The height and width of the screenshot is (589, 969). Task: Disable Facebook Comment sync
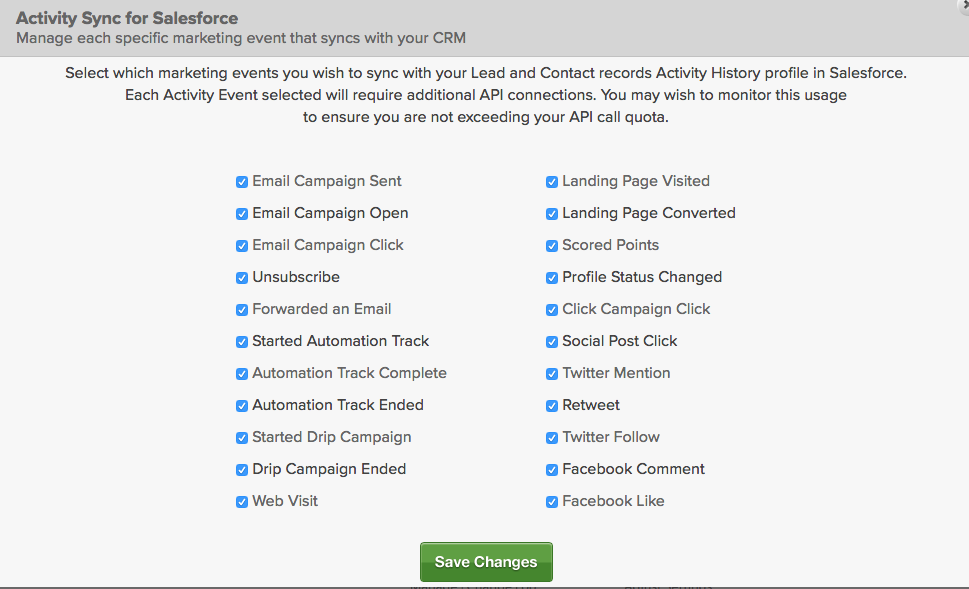pyautogui.click(x=552, y=470)
